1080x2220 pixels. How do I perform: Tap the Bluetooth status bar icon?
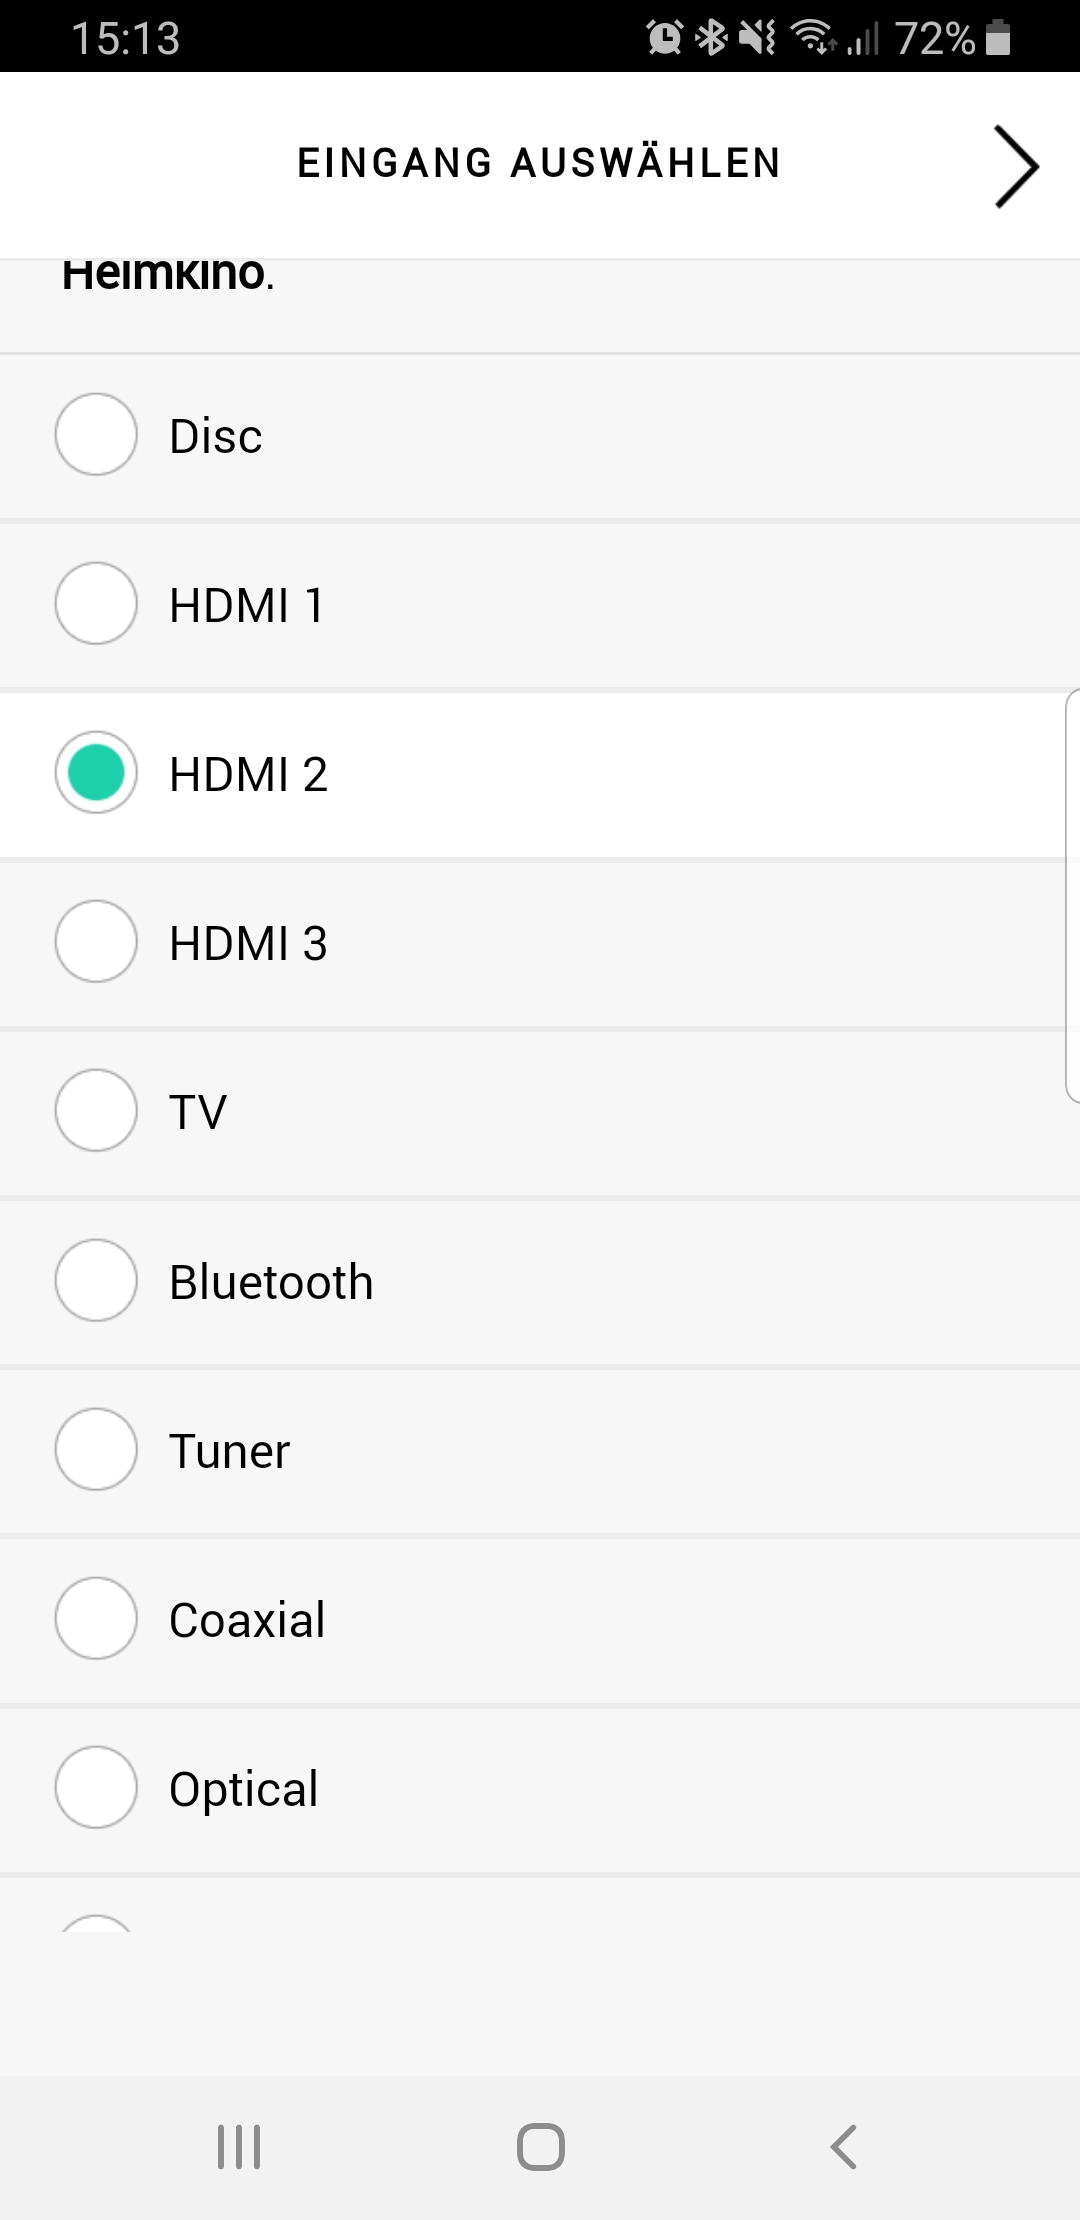tap(711, 38)
